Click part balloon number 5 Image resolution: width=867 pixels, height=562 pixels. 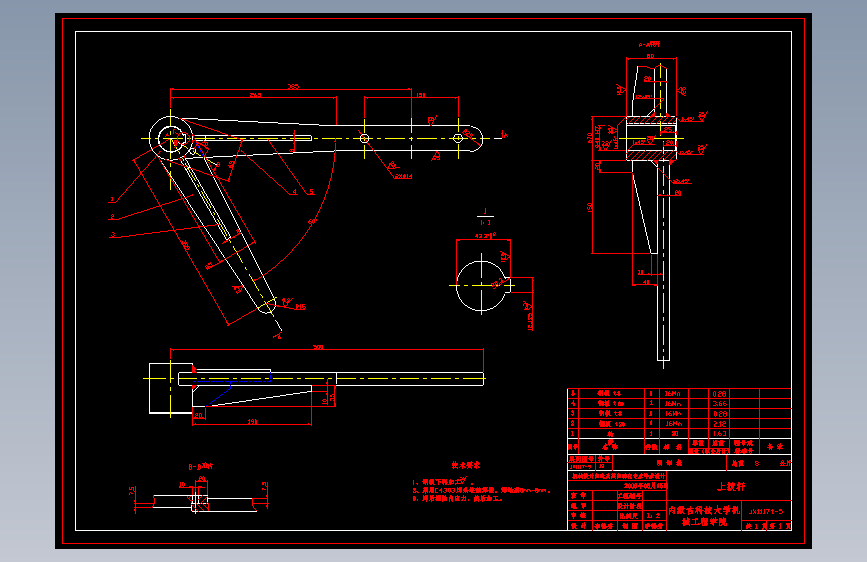[x=311, y=192]
